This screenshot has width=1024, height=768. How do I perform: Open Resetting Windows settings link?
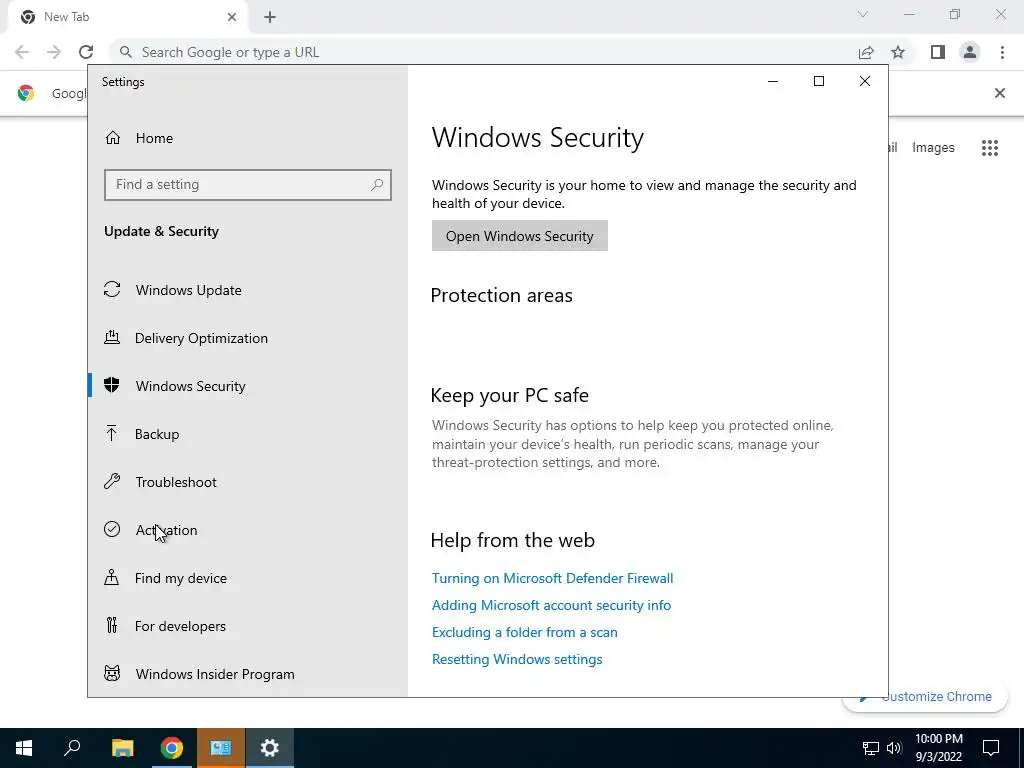coord(517,659)
